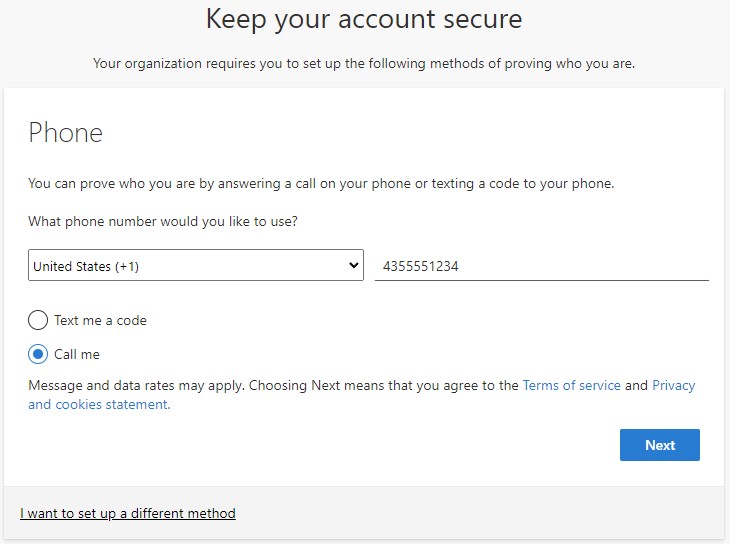Click the "and cookies statement" link text
730x544 pixels.
pos(99,405)
